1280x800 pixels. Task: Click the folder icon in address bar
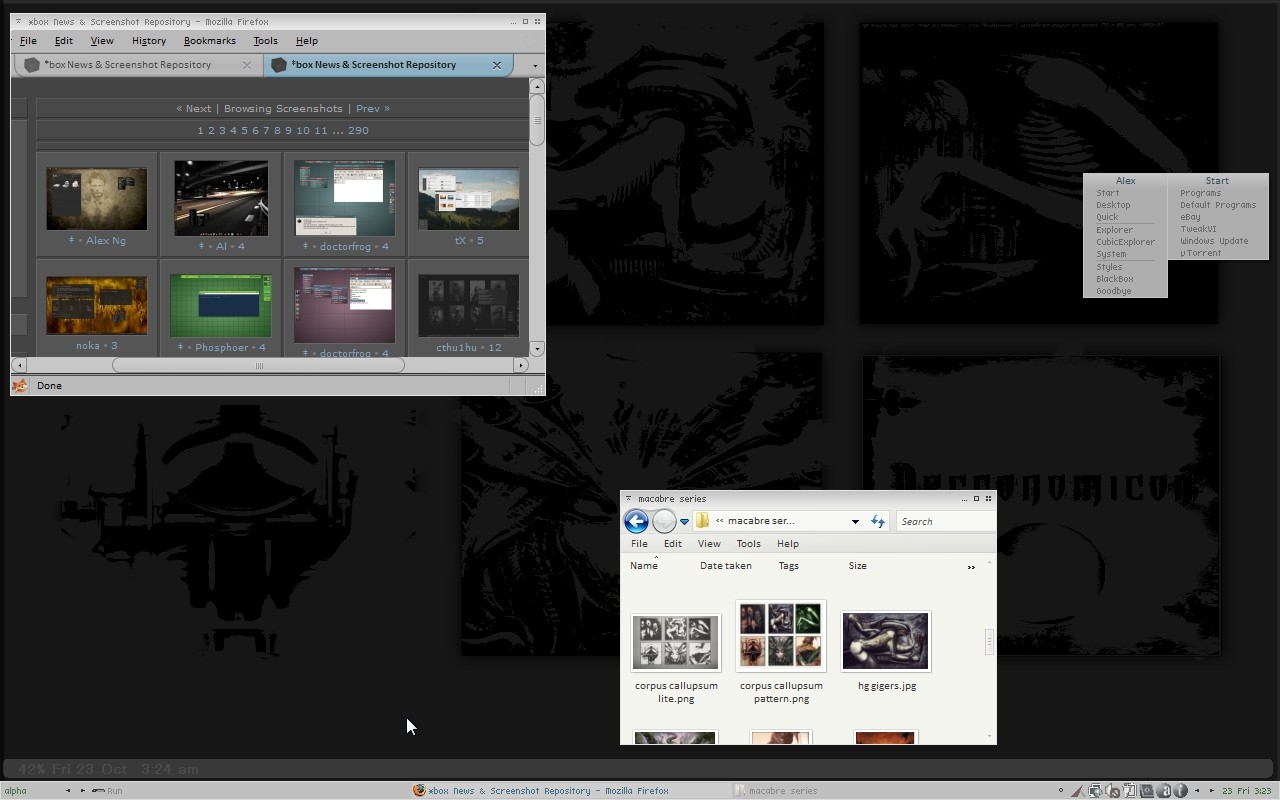[x=703, y=521]
